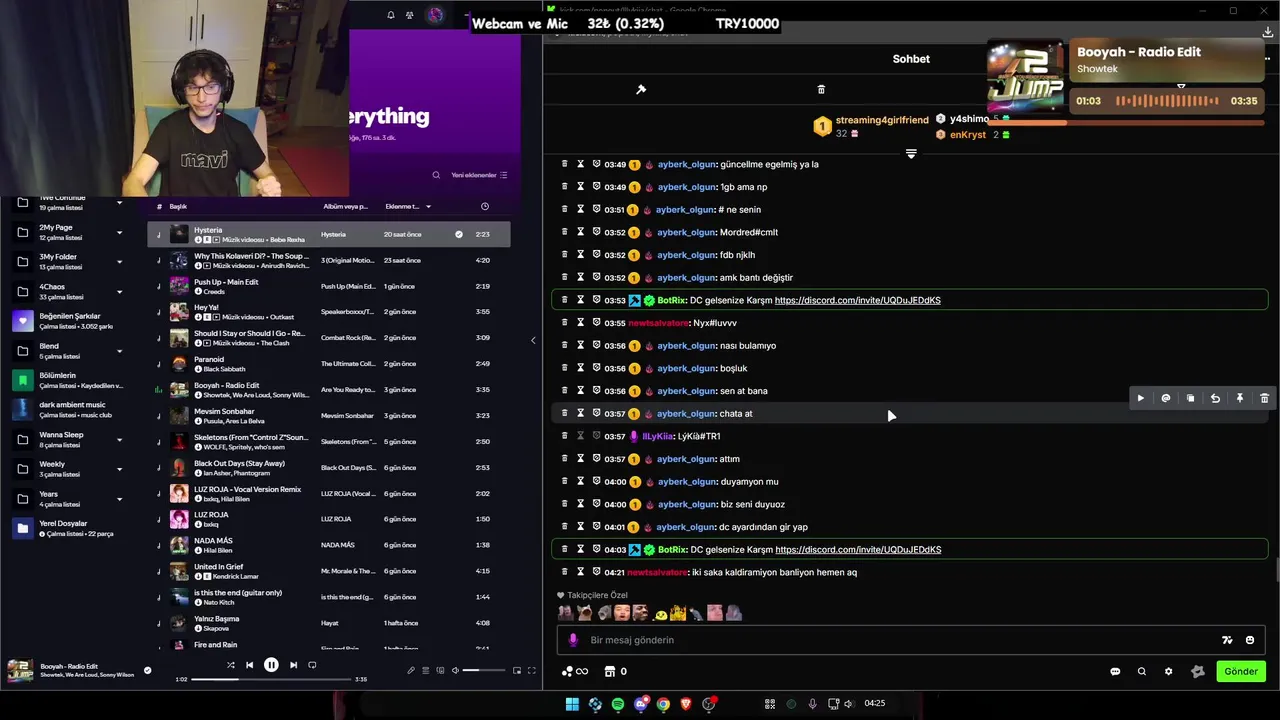Reply arrow in hovered message toolbar
Image resolution: width=1280 pixels, height=720 pixels.
1215,398
